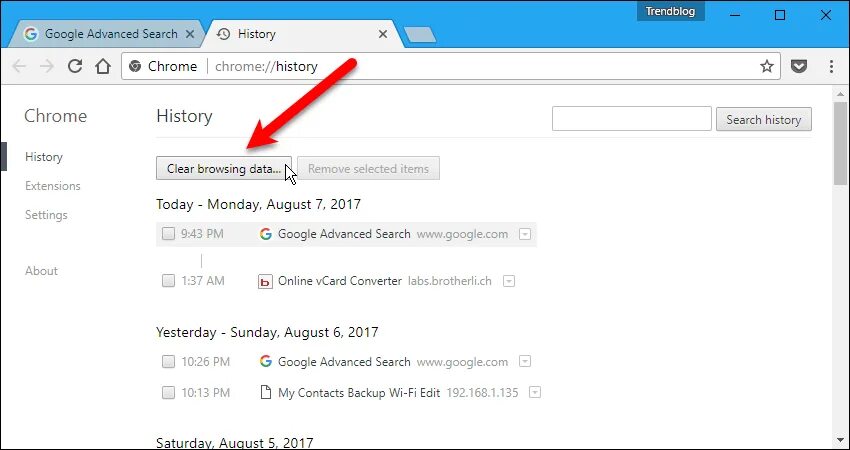Click the Clear browsing data button
This screenshot has height=450, width=850.
[224, 168]
